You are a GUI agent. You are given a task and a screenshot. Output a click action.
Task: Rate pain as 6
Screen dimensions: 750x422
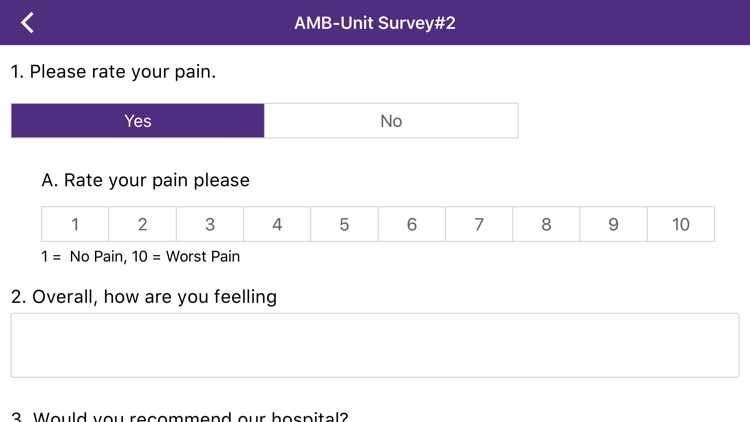click(x=412, y=224)
